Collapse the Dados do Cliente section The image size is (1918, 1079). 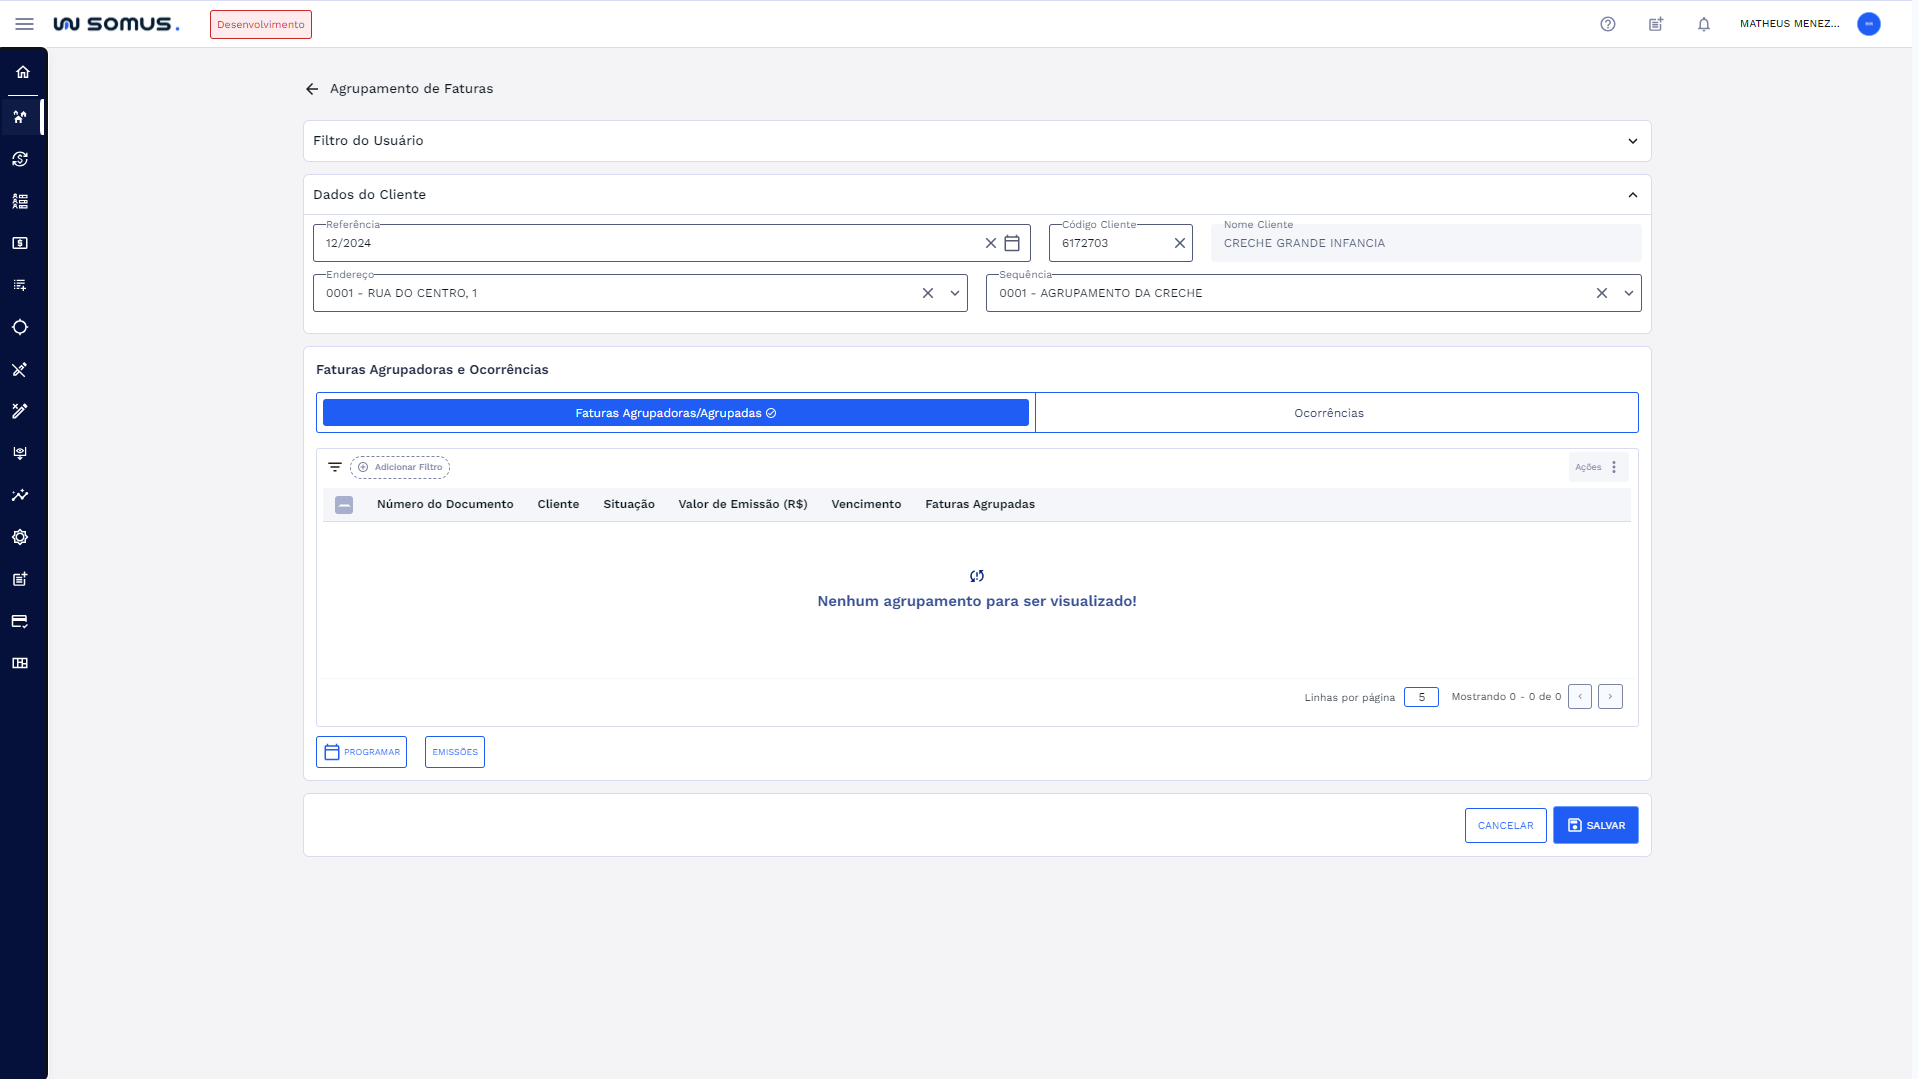(1632, 195)
